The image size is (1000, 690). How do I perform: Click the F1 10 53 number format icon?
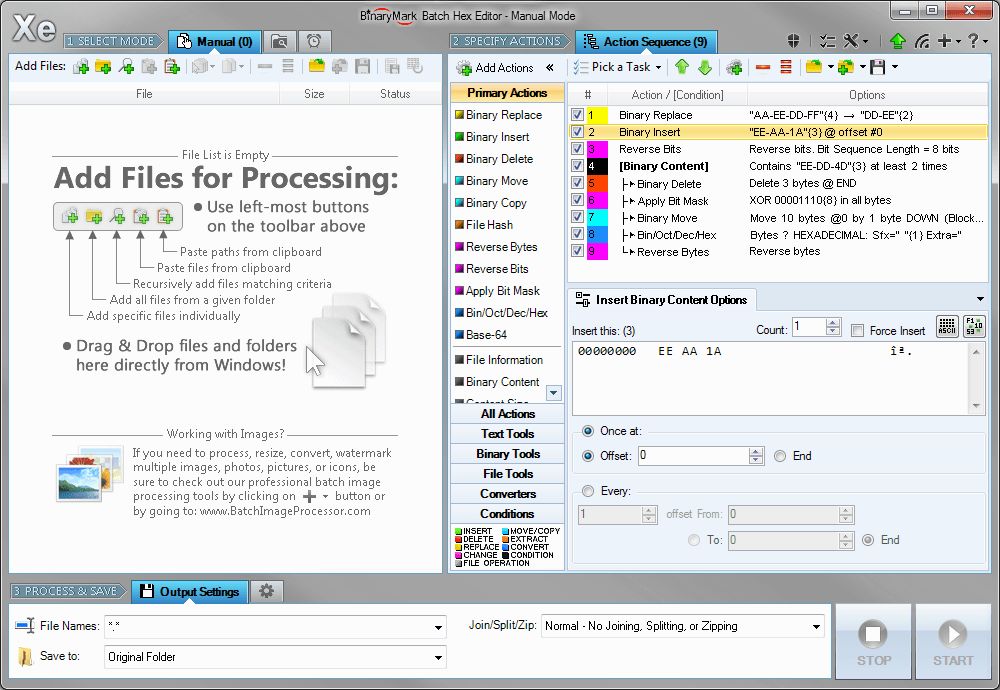974,327
